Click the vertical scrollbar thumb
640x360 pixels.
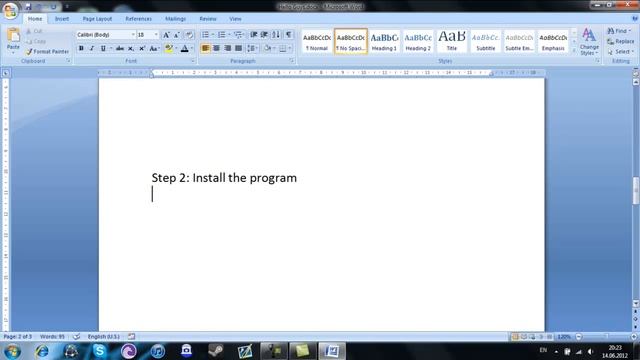coord(636,190)
